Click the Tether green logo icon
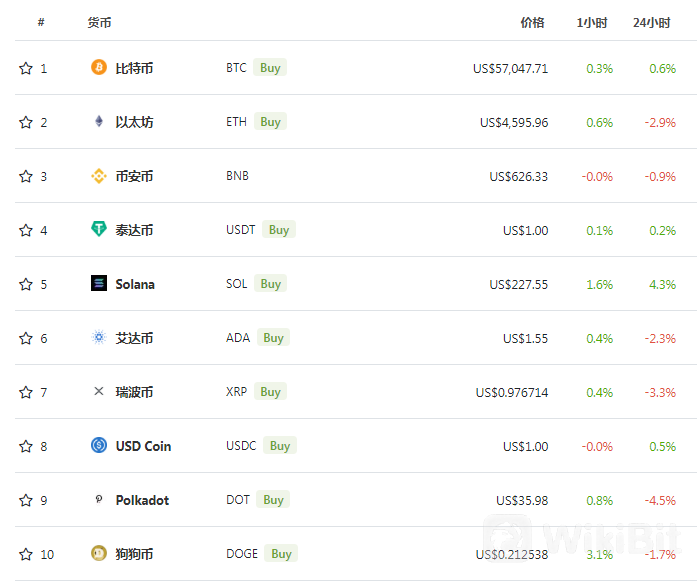This screenshot has height=582, width=697. point(99,229)
